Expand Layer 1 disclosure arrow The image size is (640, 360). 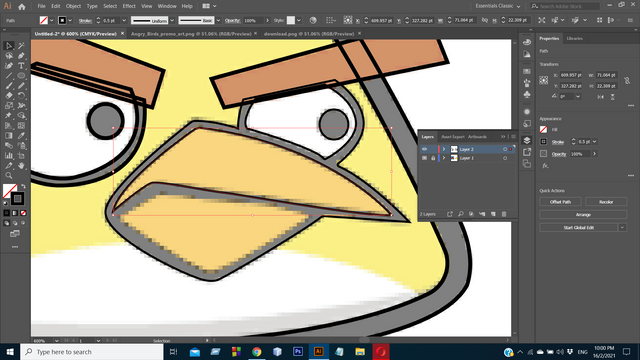(x=444, y=158)
